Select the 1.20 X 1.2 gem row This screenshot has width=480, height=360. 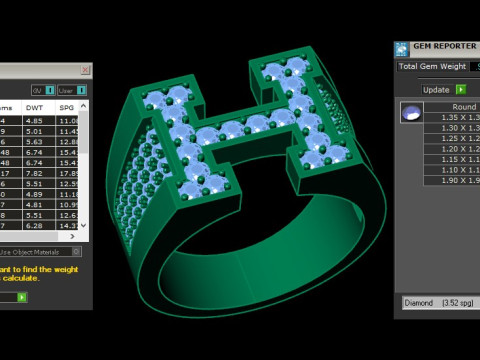(452, 149)
